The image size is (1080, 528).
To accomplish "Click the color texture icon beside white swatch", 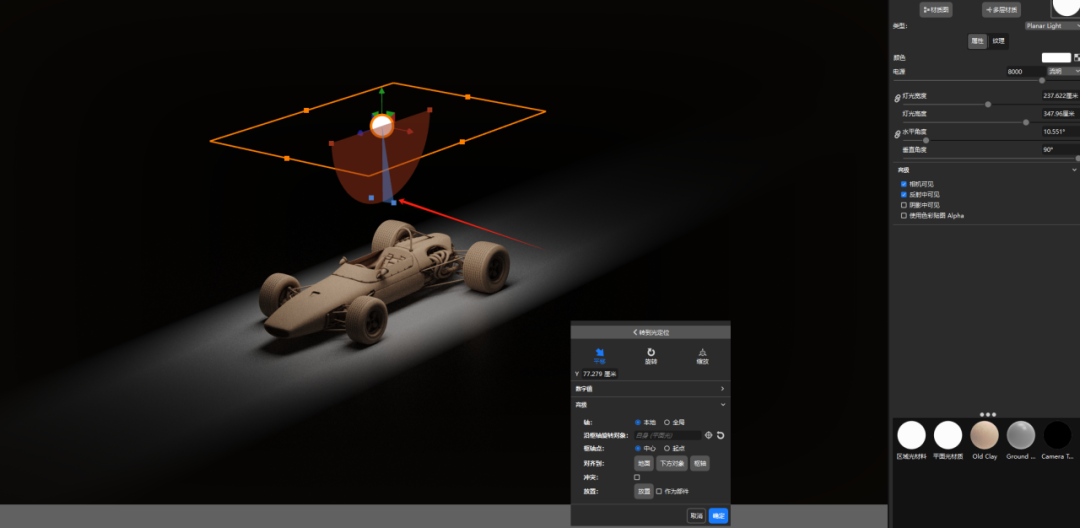I will (1076, 58).
